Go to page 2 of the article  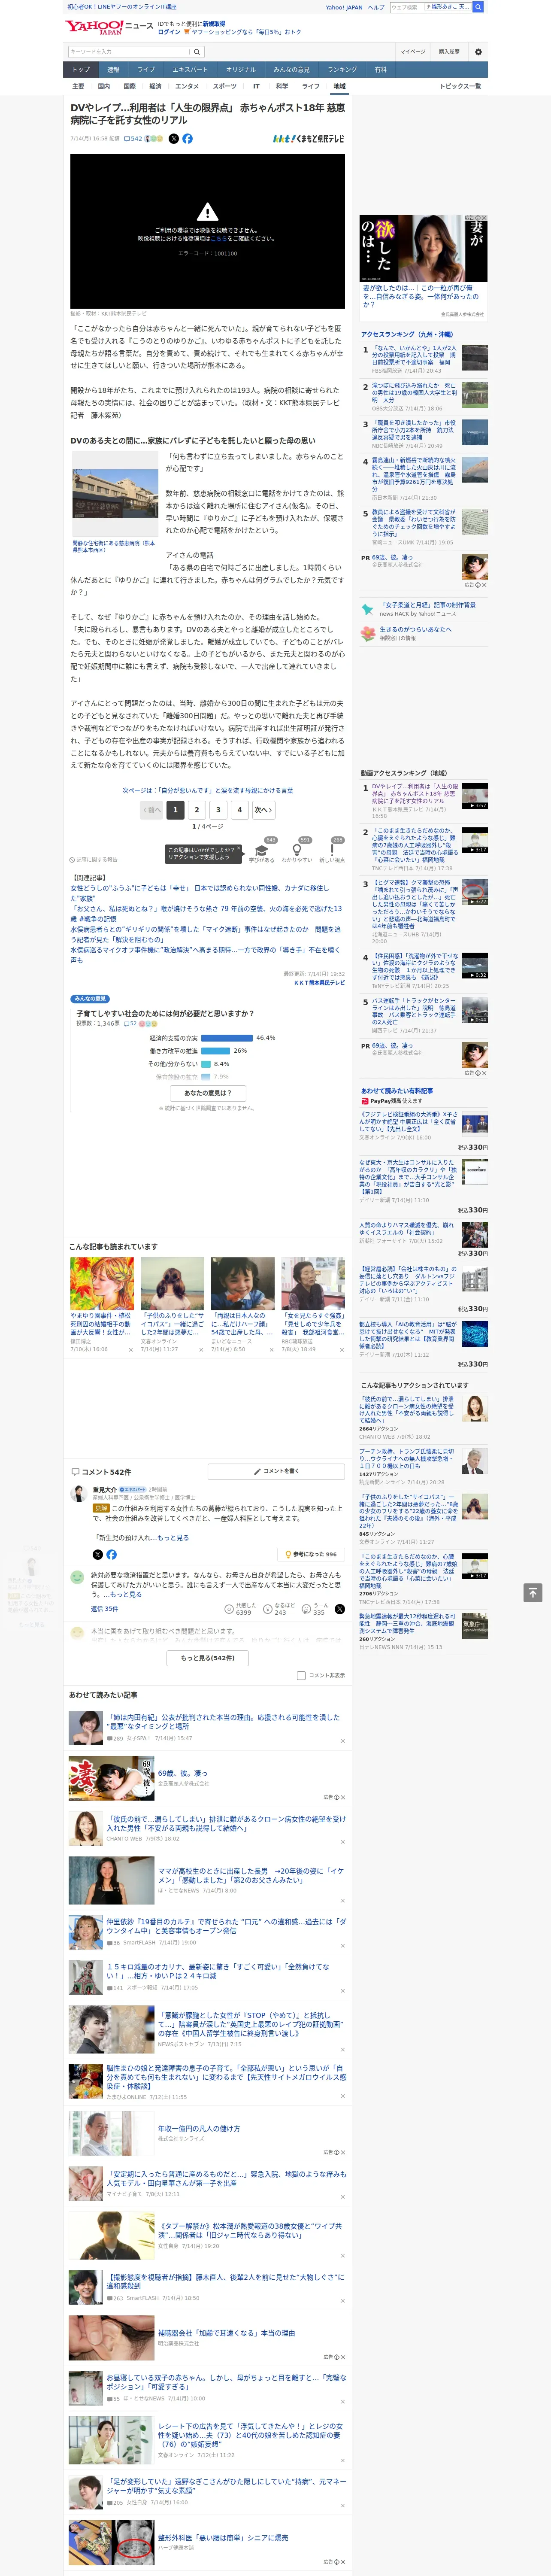point(197,810)
